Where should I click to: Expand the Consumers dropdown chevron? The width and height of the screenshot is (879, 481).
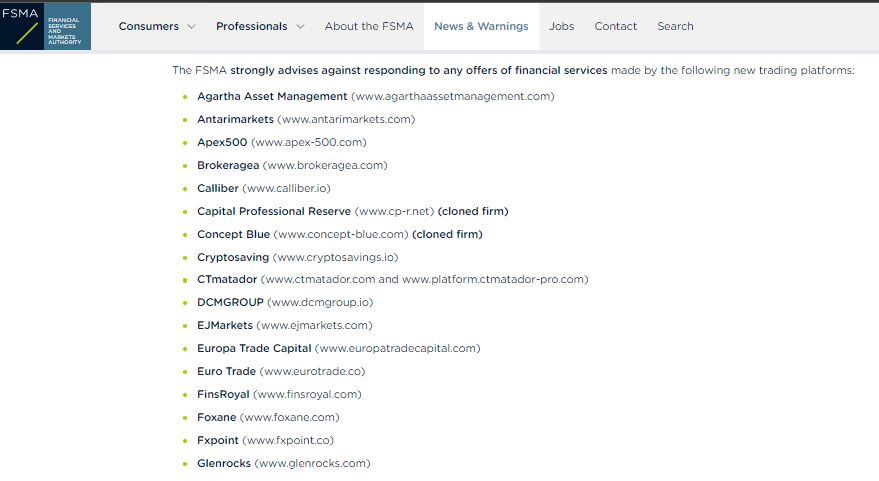[192, 26]
